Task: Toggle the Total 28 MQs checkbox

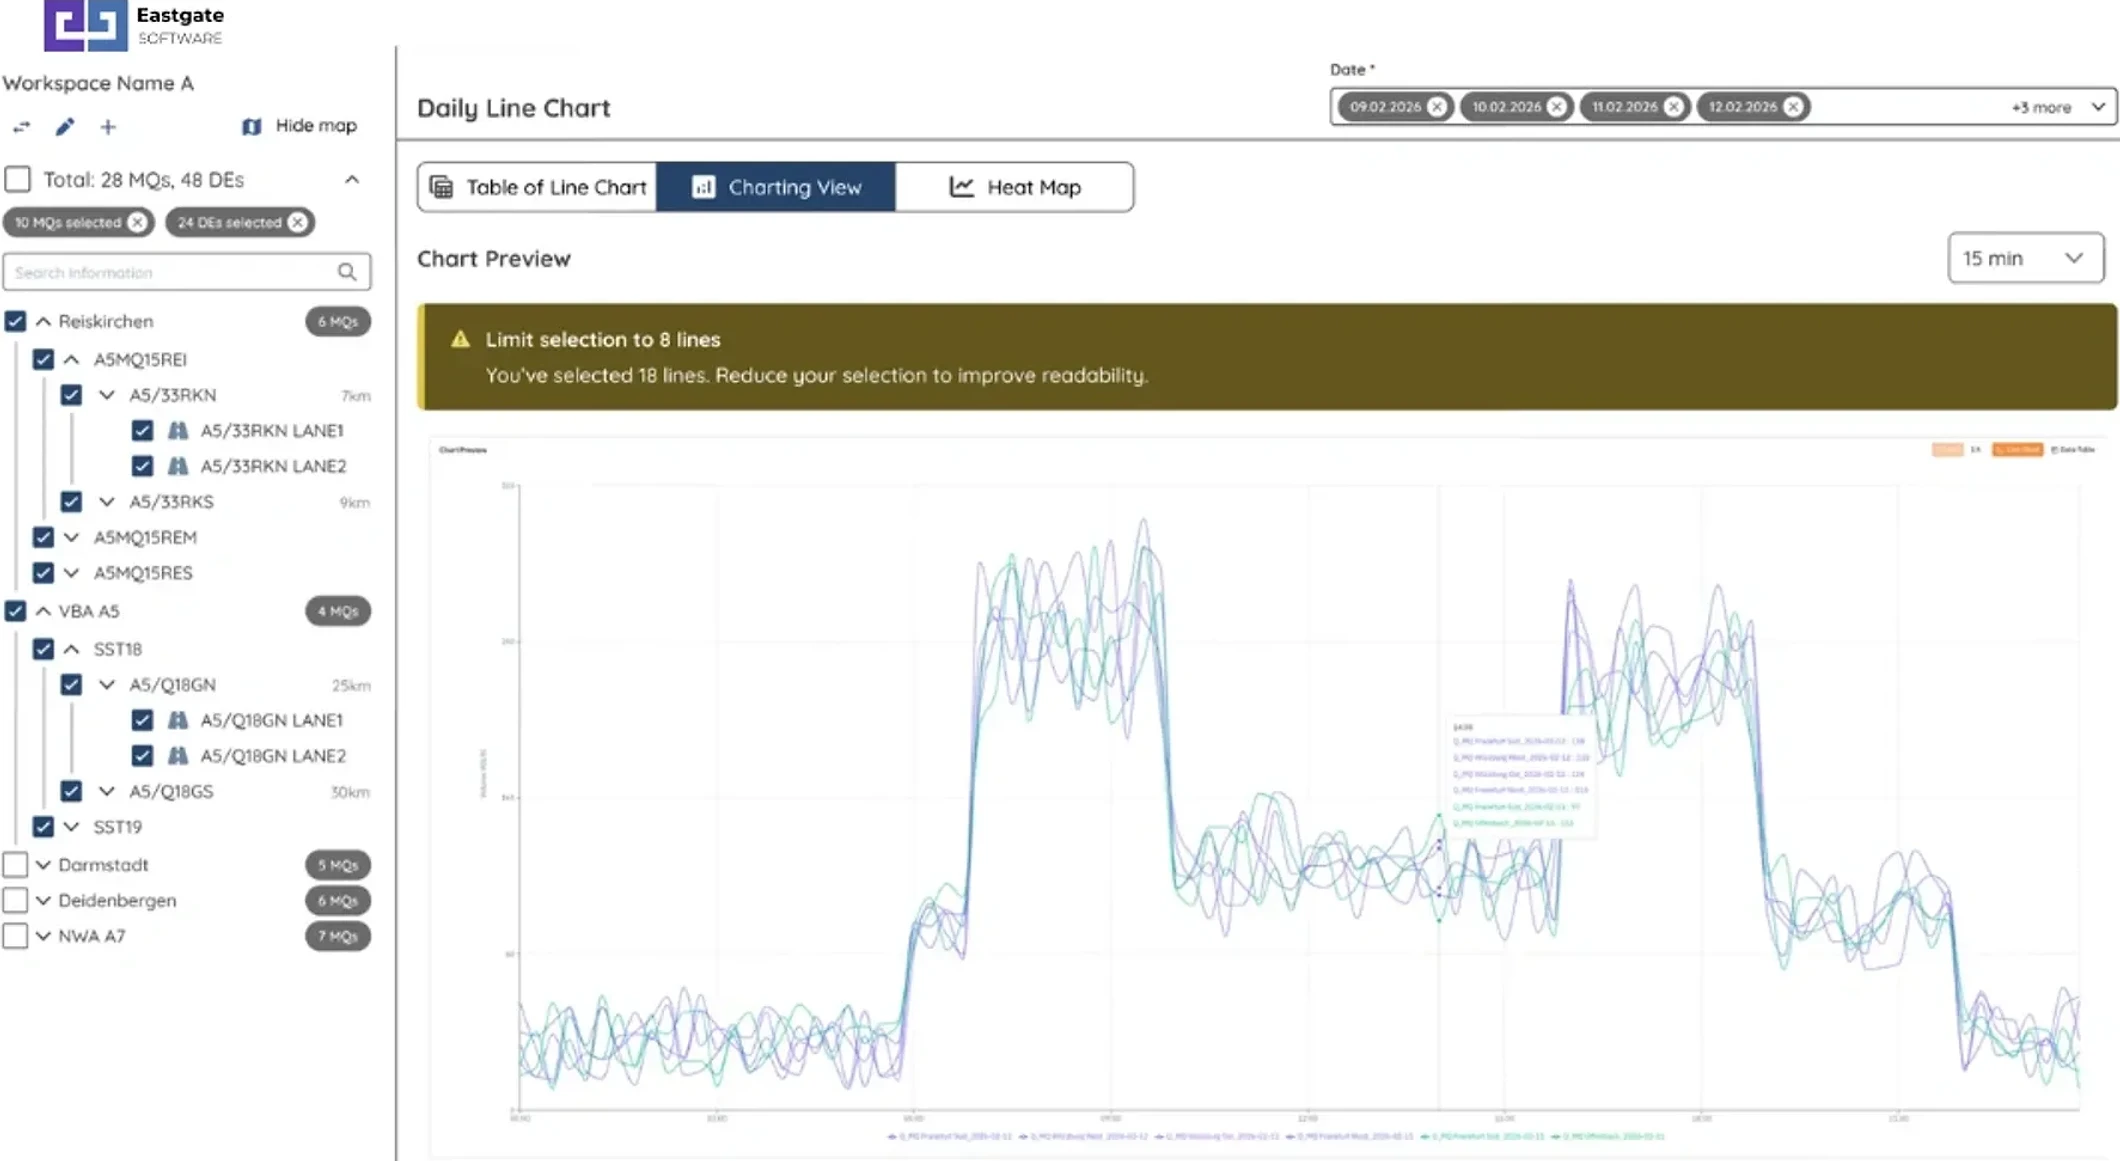Action: click(17, 180)
